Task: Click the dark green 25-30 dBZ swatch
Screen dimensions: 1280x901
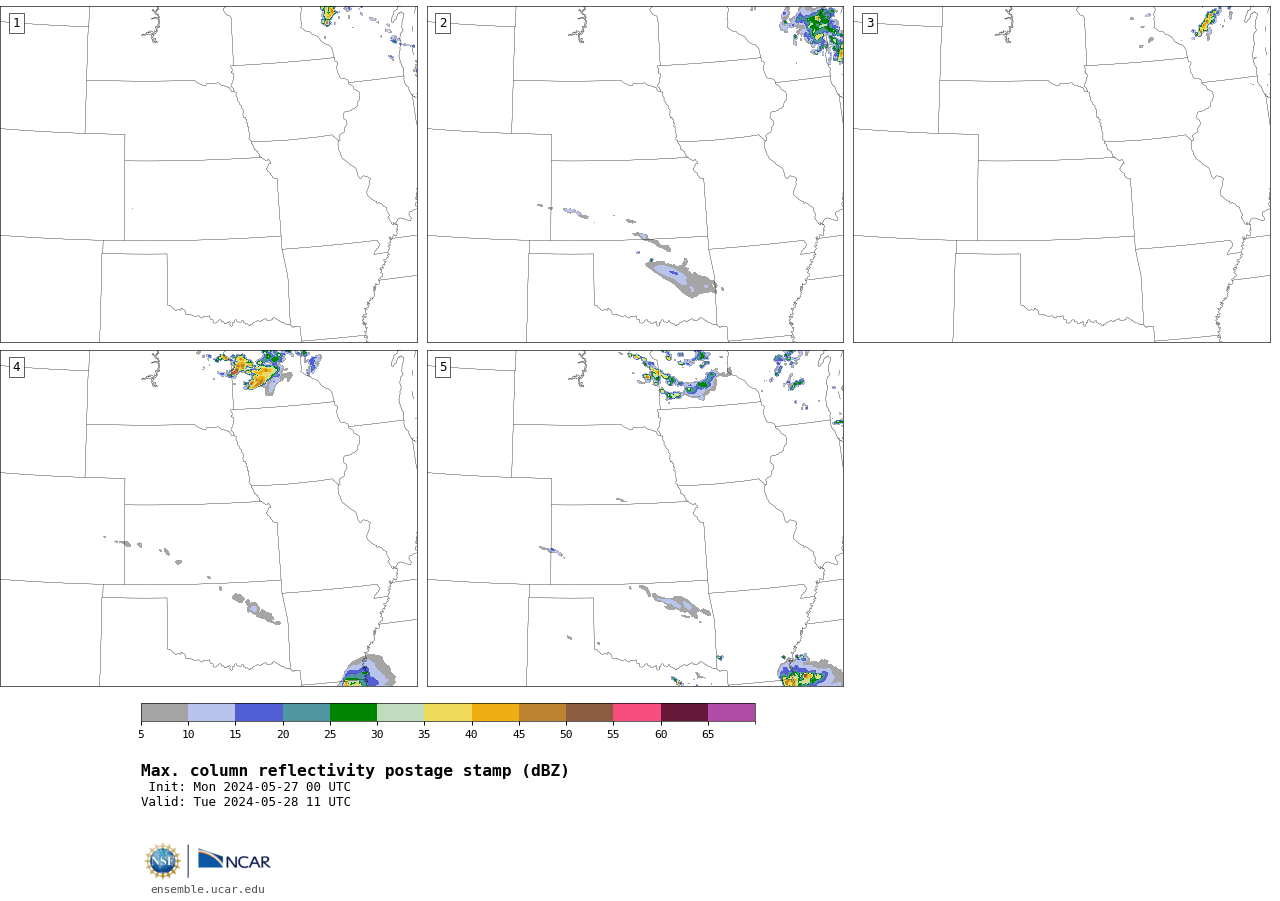Action: [x=353, y=713]
